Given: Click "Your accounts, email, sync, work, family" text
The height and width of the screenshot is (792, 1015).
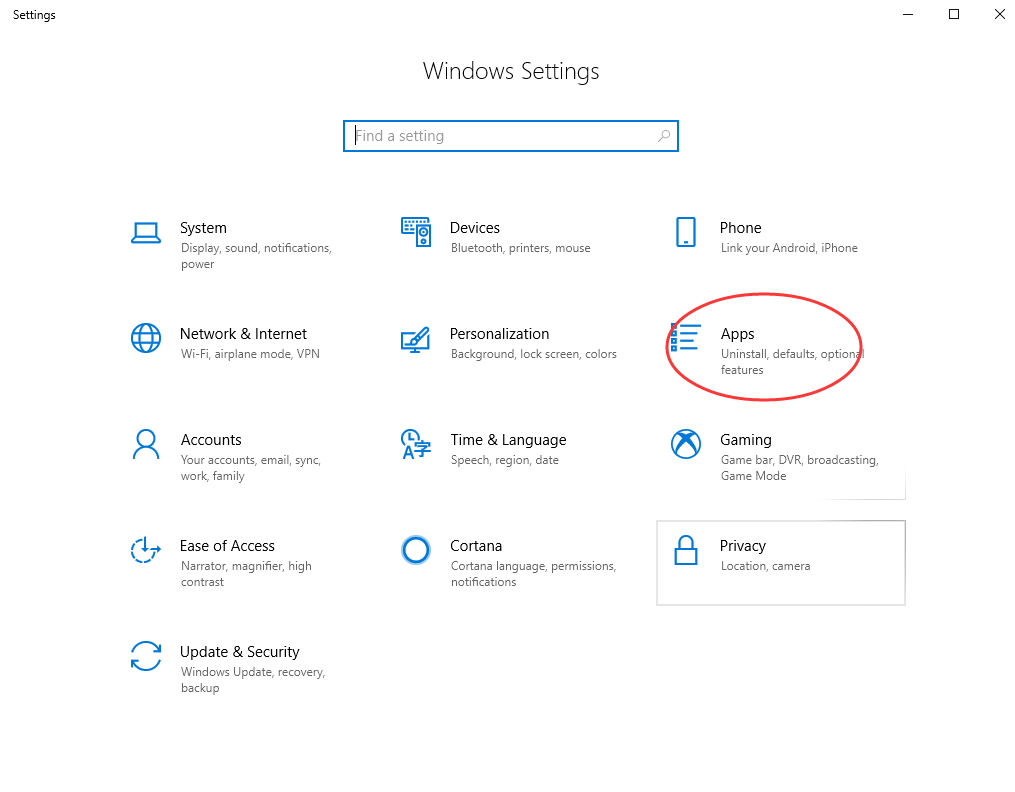Looking at the screenshot, I should [x=251, y=468].
